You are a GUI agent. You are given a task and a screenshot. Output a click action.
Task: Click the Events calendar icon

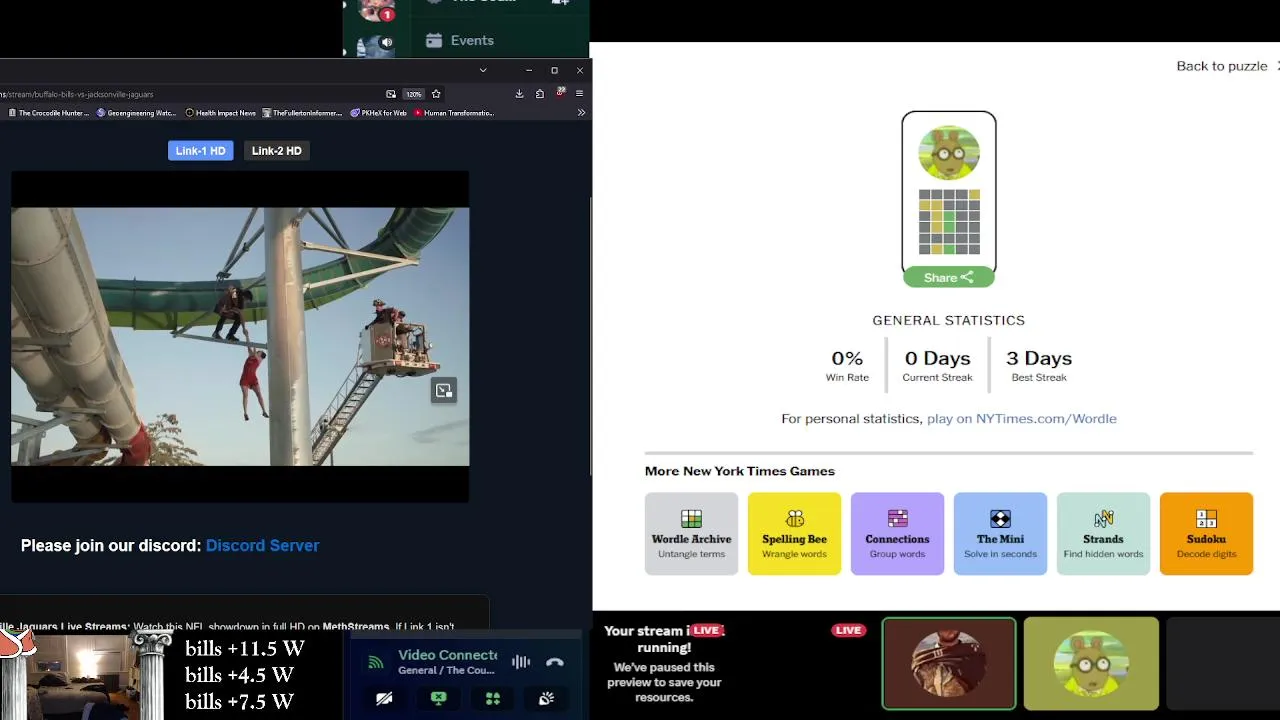[434, 40]
